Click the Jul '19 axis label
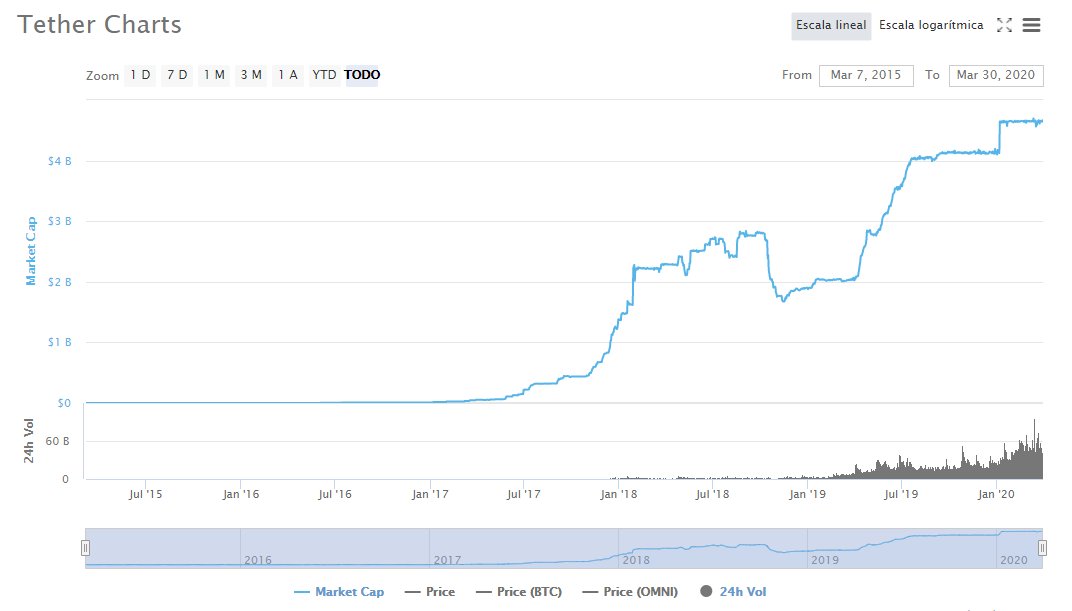 [901, 494]
